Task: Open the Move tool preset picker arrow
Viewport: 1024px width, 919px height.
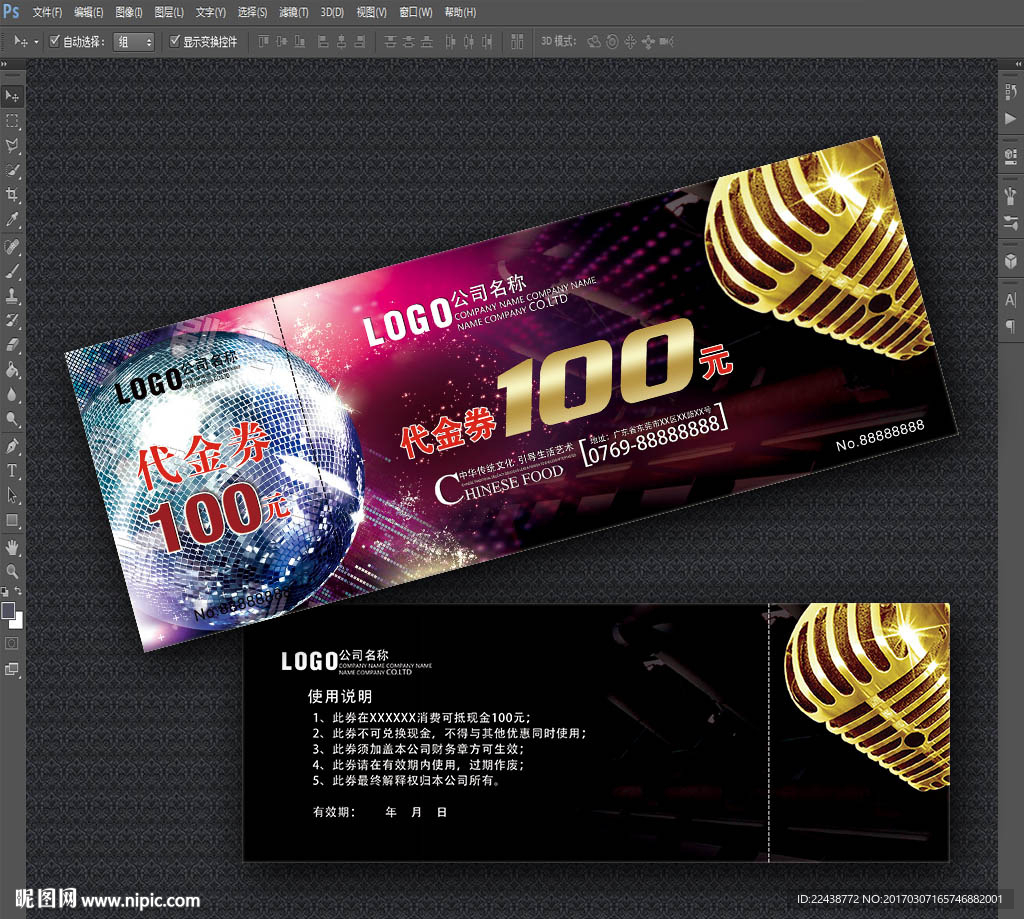Action: [36, 42]
